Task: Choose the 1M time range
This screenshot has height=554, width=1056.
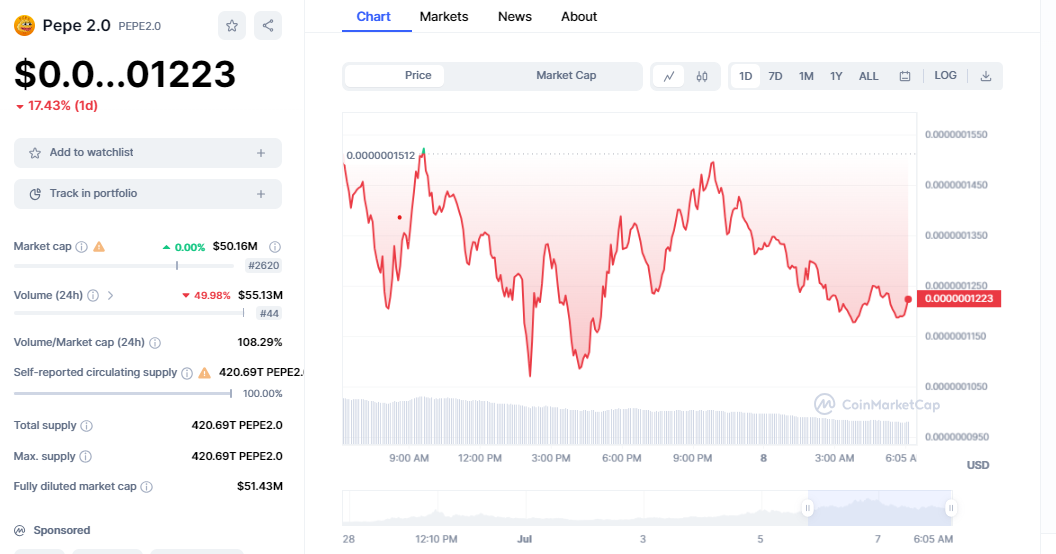Action: pyautogui.click(x=806, y=76)
